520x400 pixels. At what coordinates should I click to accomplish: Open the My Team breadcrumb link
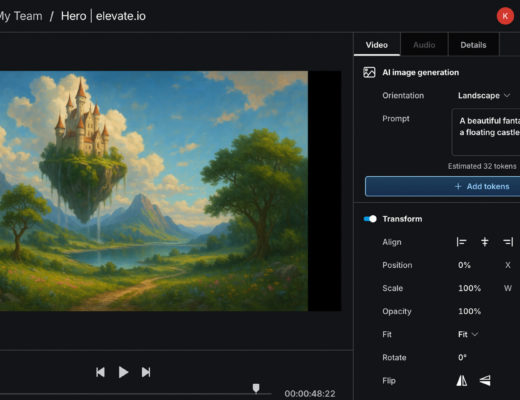[21, 16]
